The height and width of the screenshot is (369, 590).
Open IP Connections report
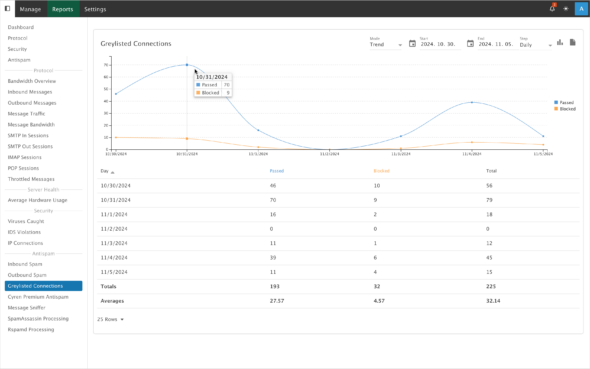[25, 243]
